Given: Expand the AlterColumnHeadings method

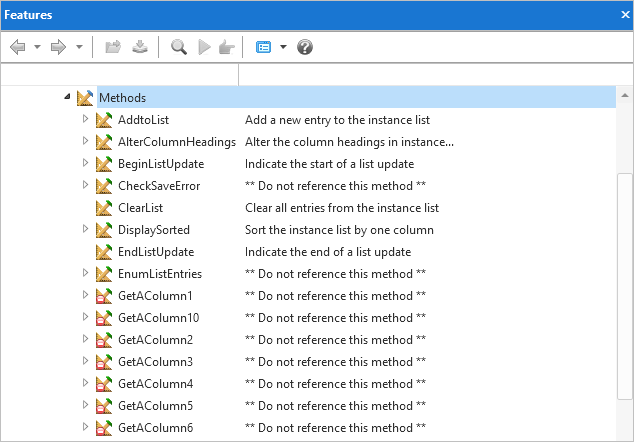Looking at the screenshot, I should tap(85, 141).
